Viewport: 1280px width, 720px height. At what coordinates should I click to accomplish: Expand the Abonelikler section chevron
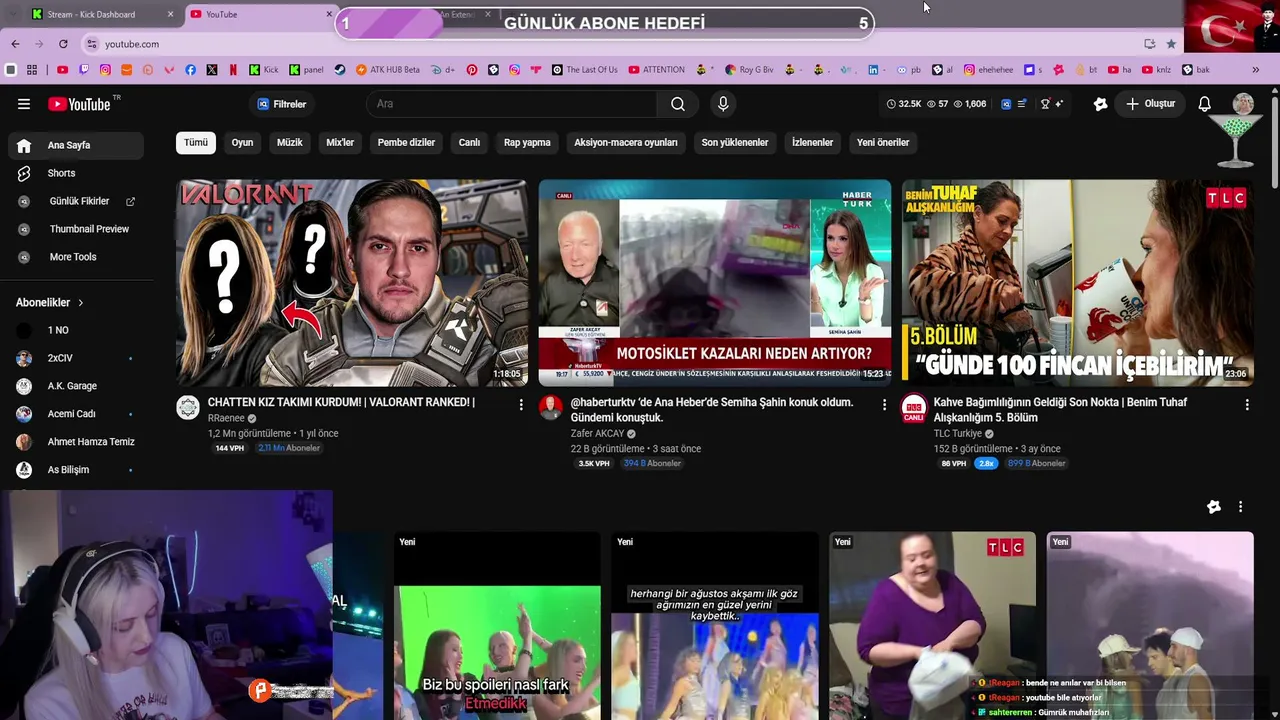(81, 303)
